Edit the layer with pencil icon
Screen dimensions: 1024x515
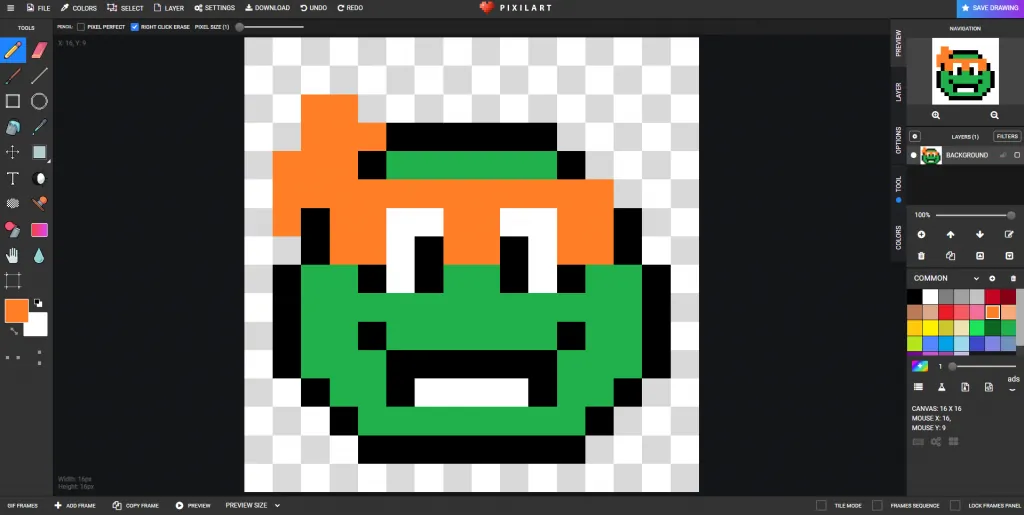click(x=1009, y=234)
